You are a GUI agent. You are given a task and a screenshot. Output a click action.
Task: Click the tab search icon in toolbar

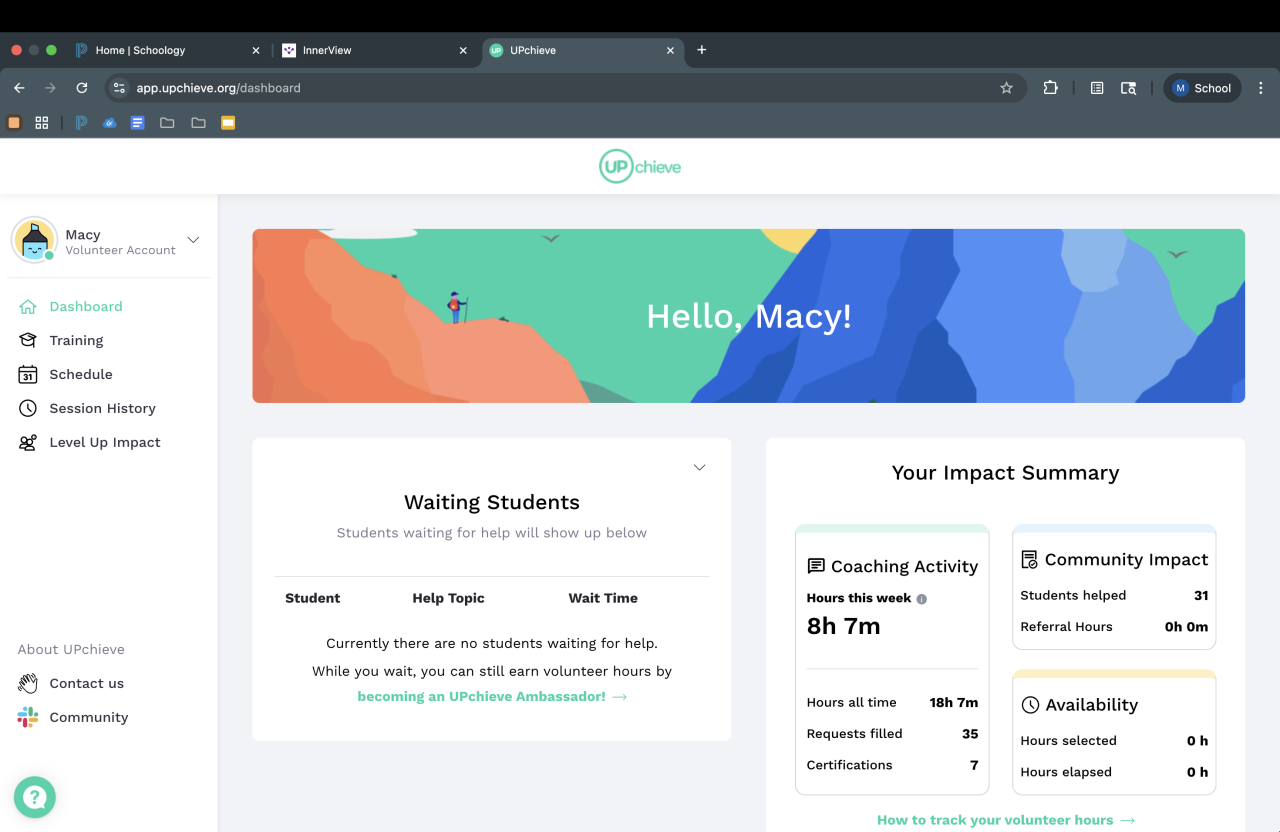click(x=1129, y=88)
